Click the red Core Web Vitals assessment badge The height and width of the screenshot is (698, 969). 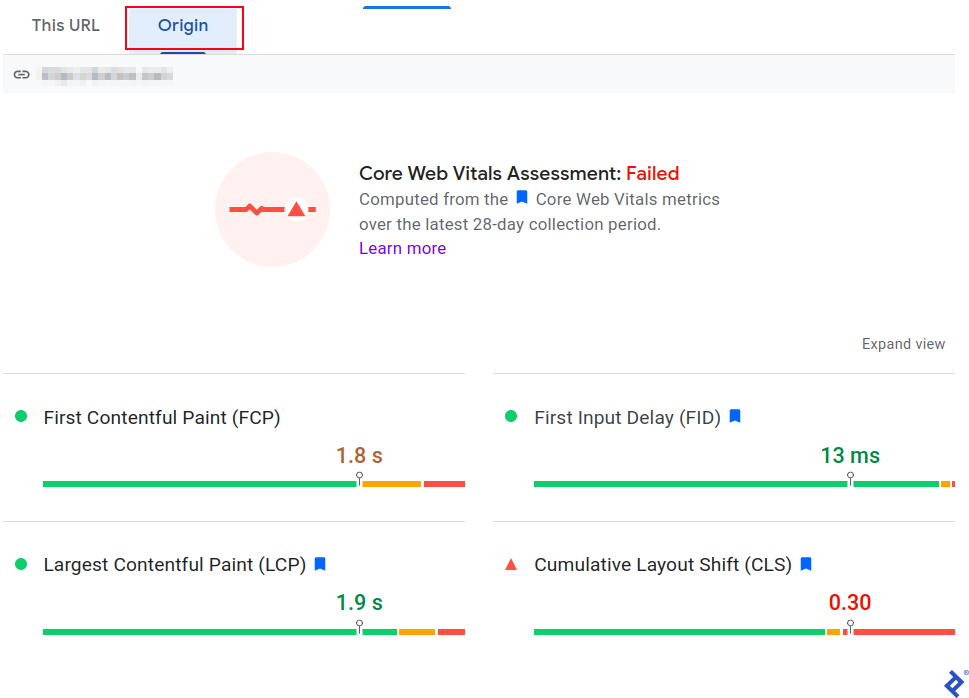(x=272, y=209)
